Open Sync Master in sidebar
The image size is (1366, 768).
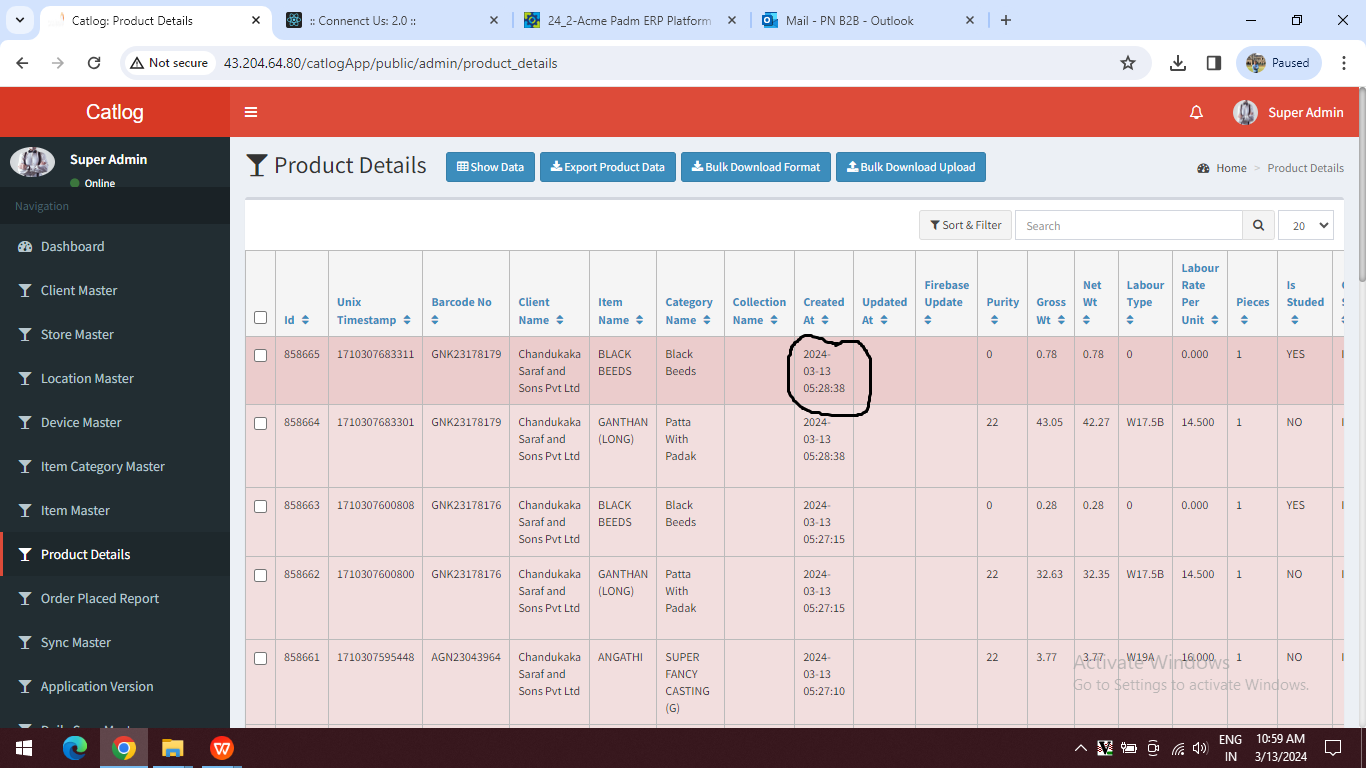pos(115,642)
